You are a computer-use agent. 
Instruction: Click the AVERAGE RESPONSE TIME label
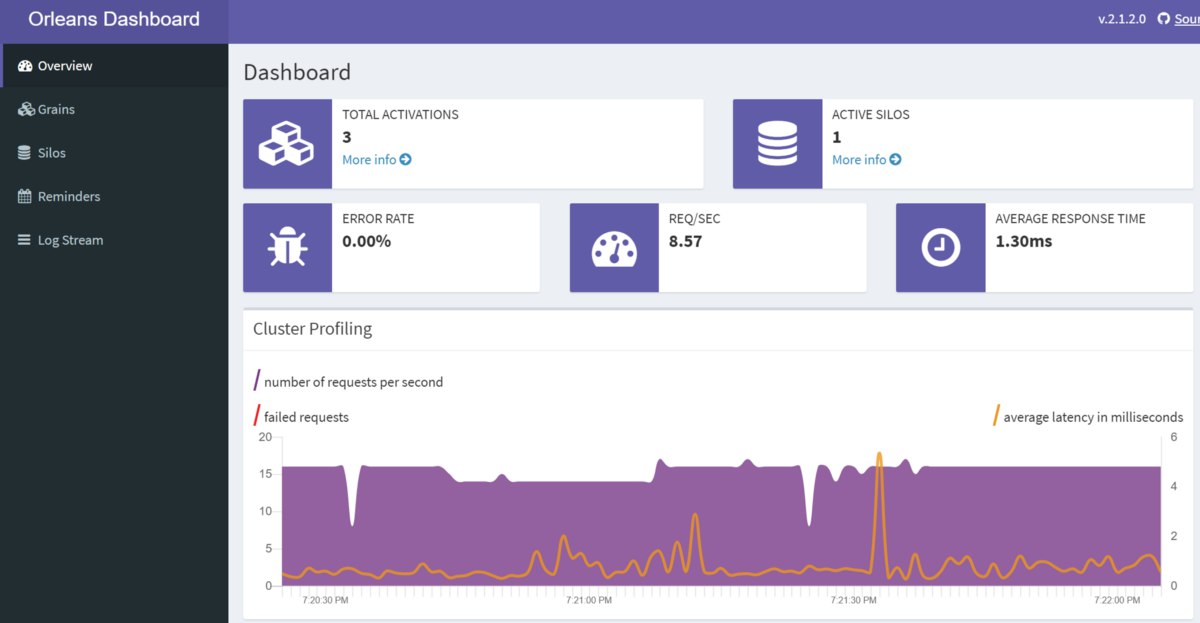[1070, 219]
